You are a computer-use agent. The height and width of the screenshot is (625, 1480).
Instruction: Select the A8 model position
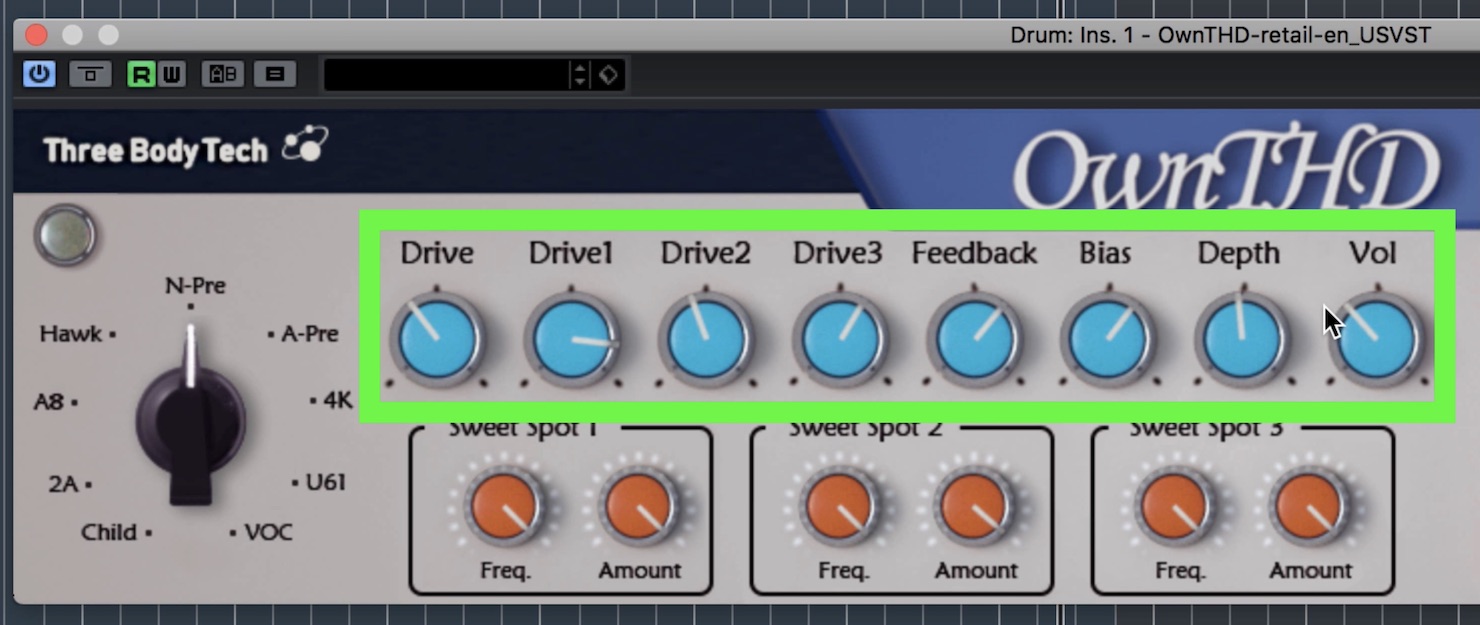tap(49, 402)
